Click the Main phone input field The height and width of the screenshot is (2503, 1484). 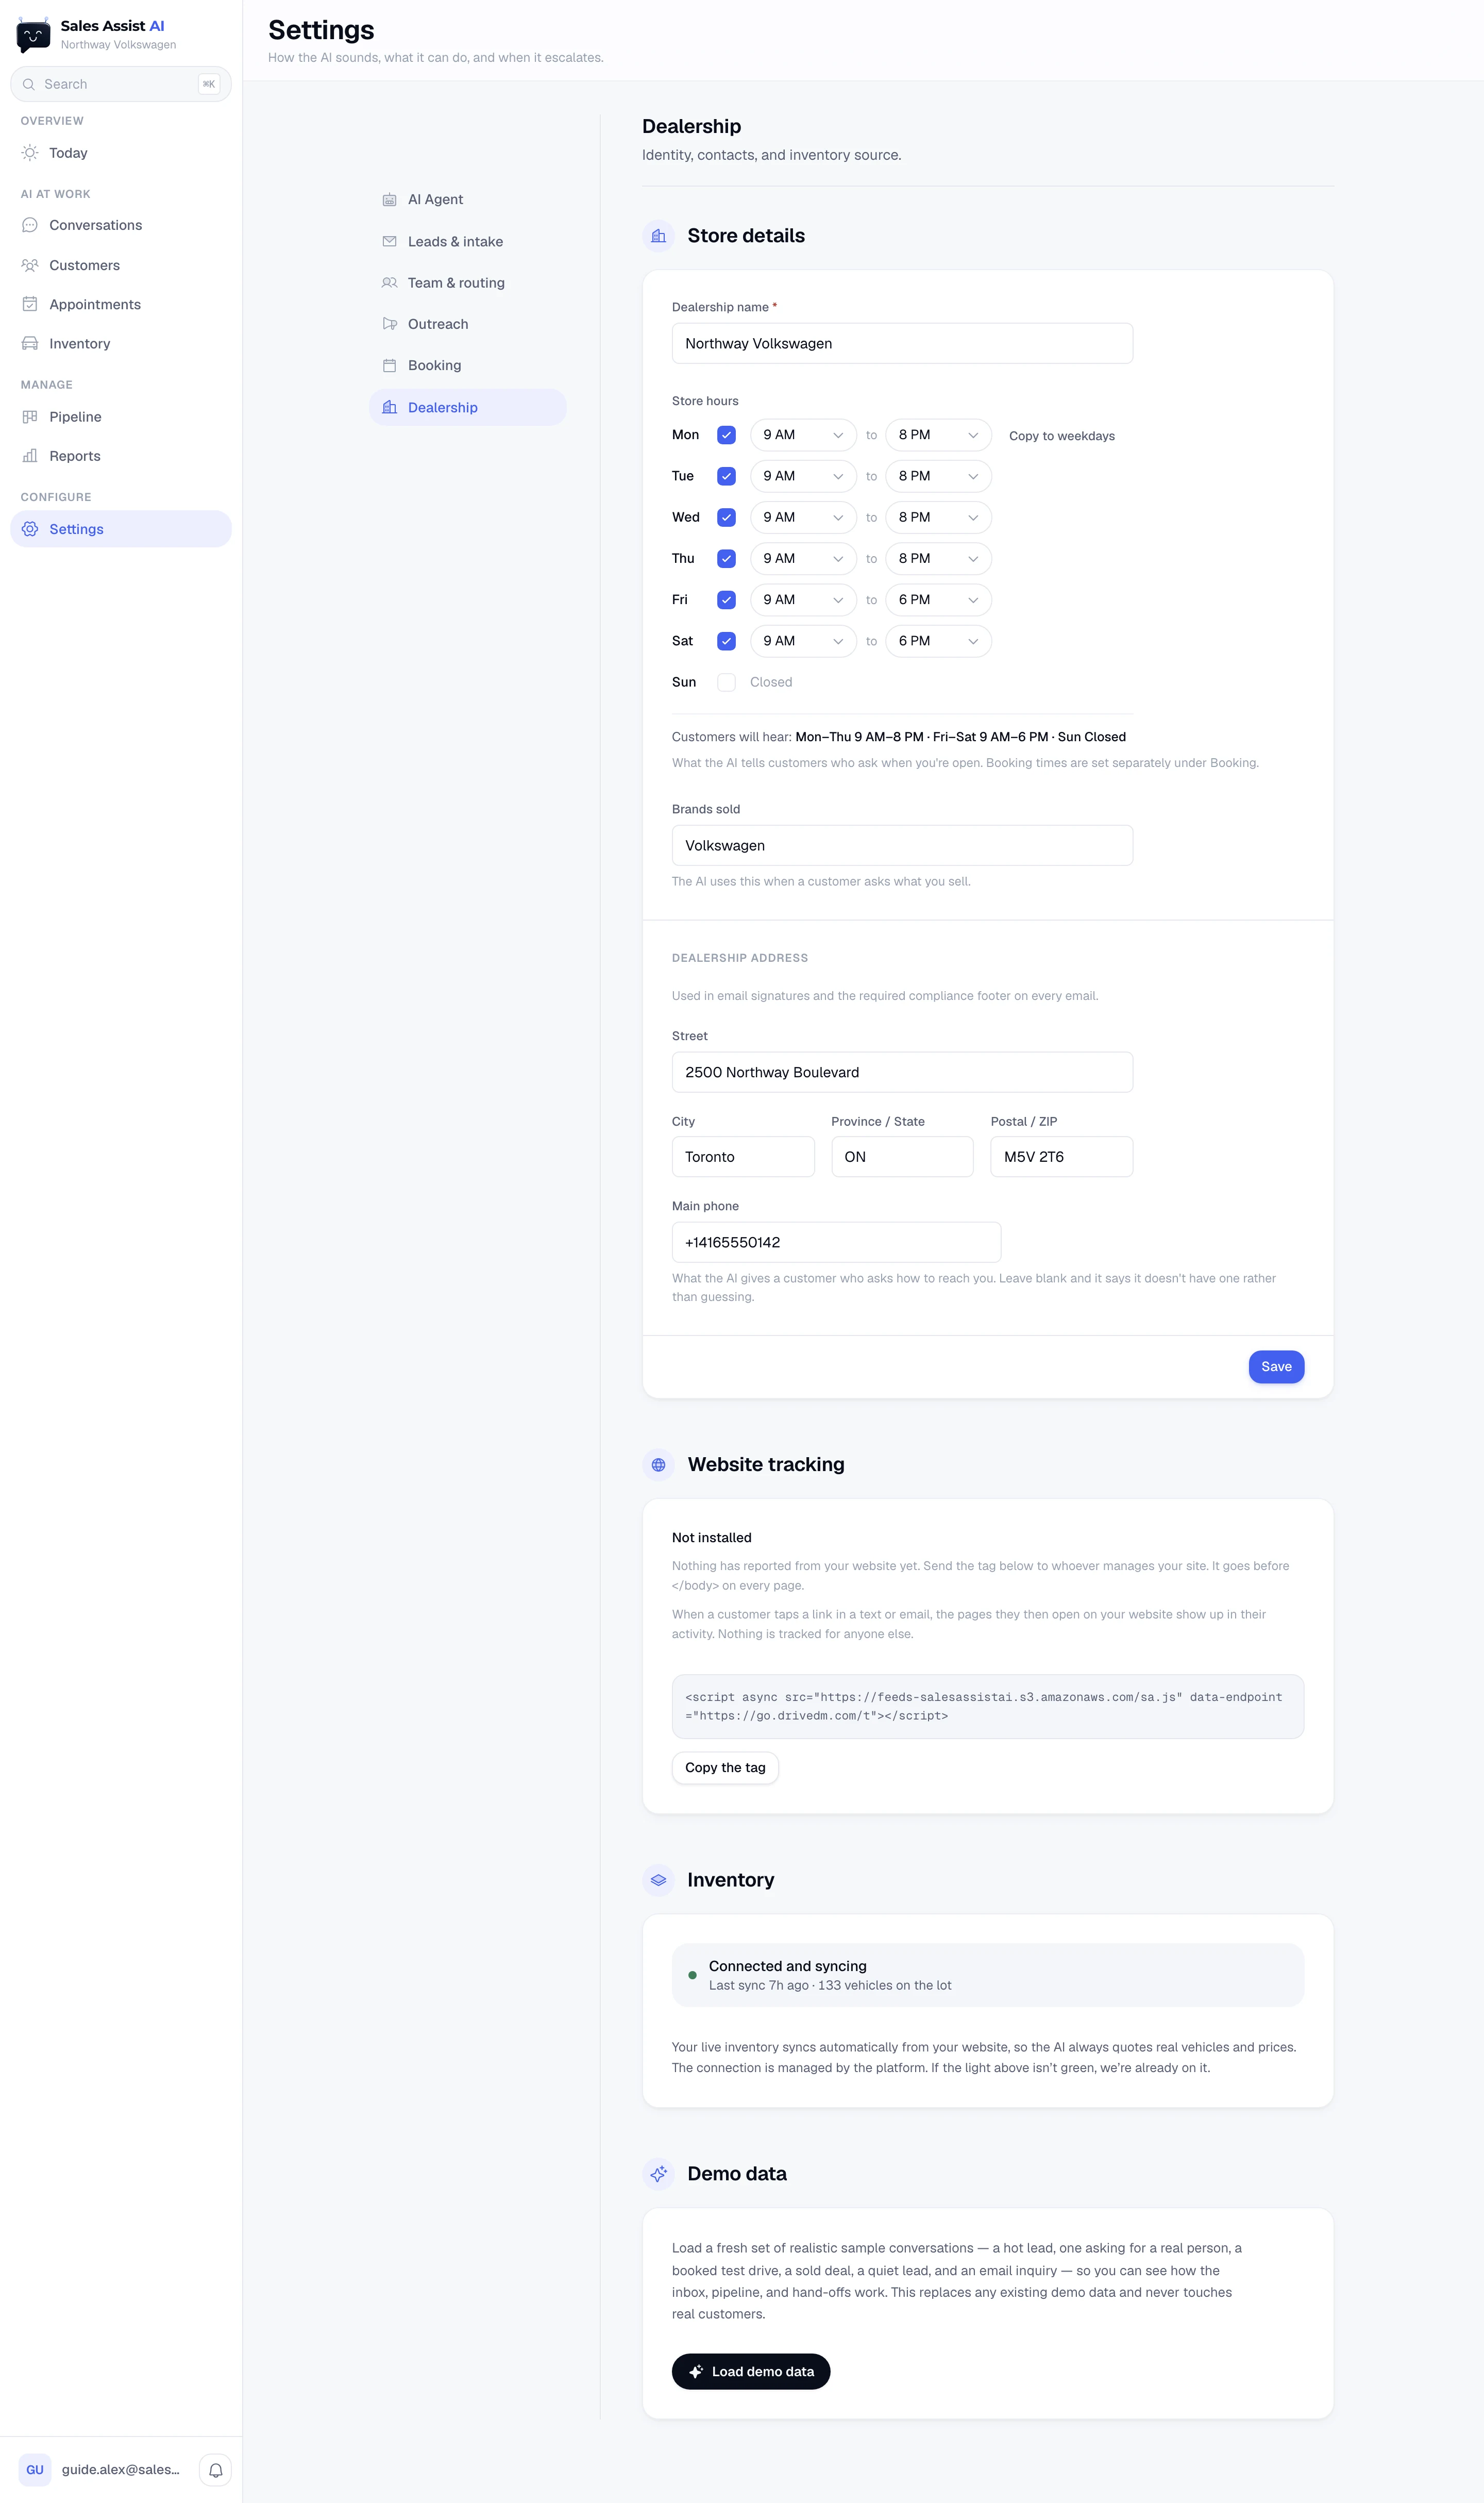click(x=836, y=1242)
